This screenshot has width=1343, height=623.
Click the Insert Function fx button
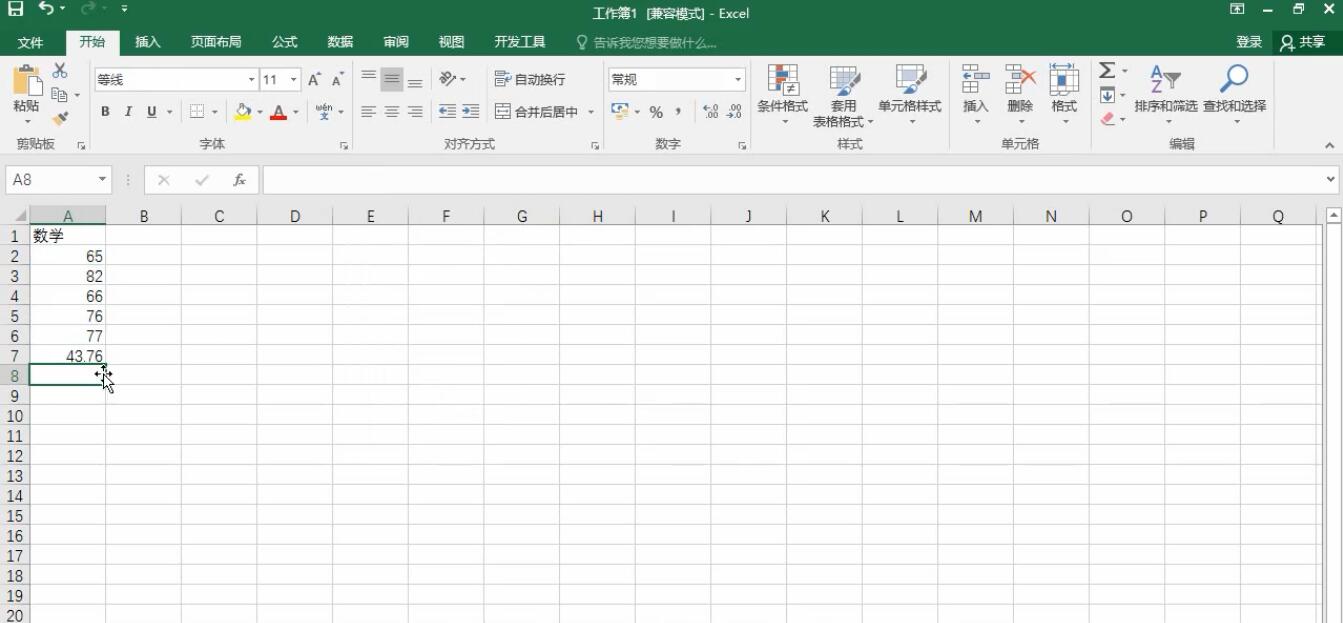[240, 180]
